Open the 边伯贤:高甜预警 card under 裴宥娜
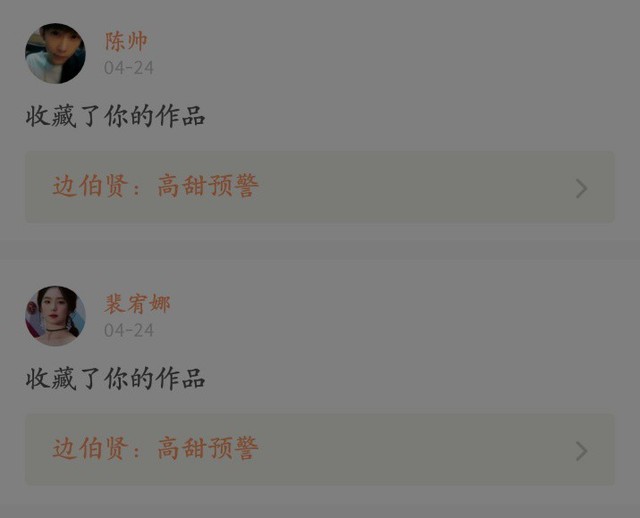Image resolution: width=640 pixels, height=518 pixels. 320,449
